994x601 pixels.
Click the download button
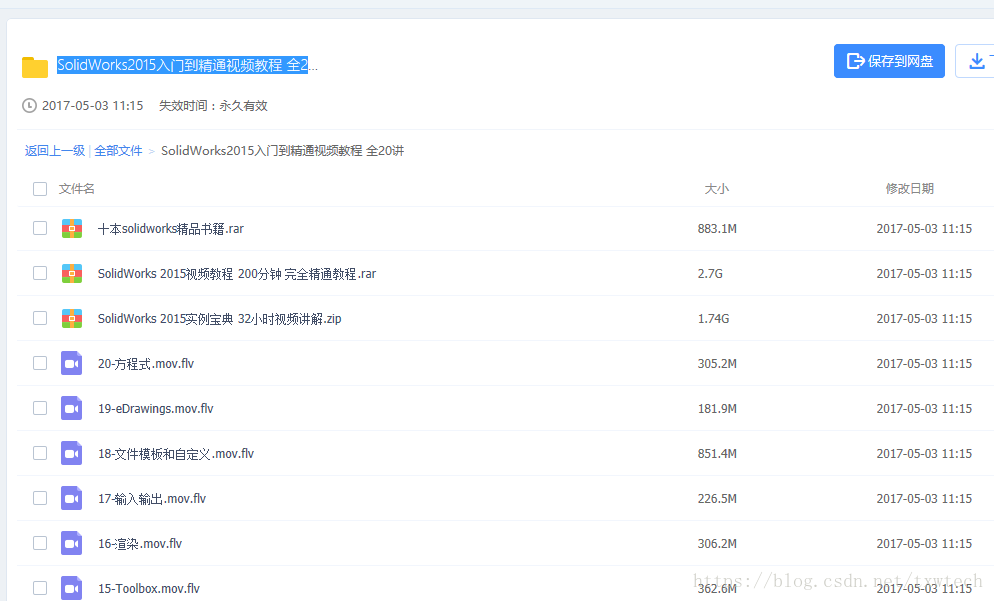(x=975, y=61)
